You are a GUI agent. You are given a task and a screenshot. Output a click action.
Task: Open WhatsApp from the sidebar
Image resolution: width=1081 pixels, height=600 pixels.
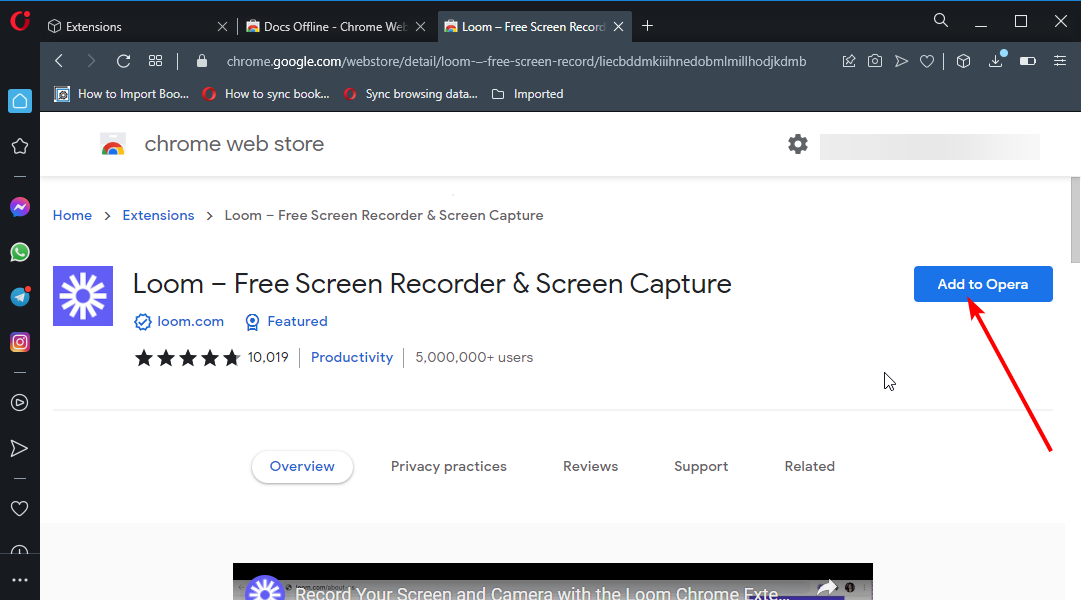20,252
